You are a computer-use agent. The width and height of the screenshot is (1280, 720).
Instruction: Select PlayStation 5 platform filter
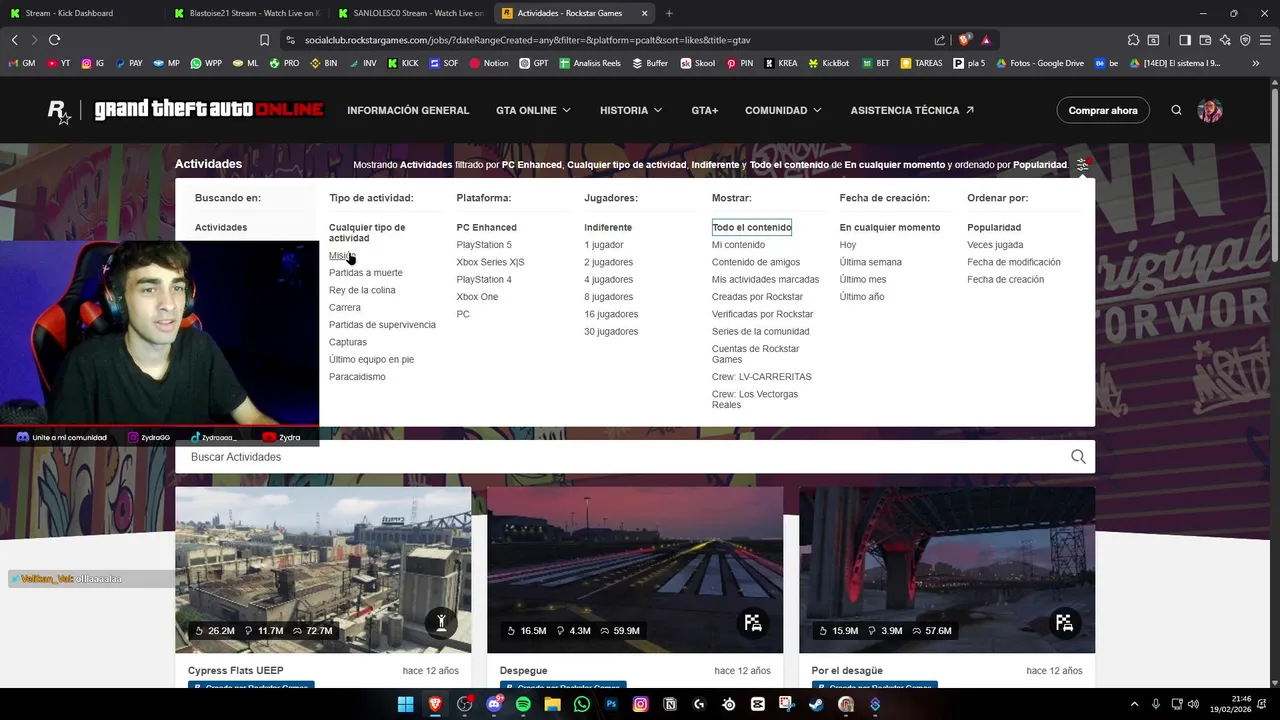[484, 245]
